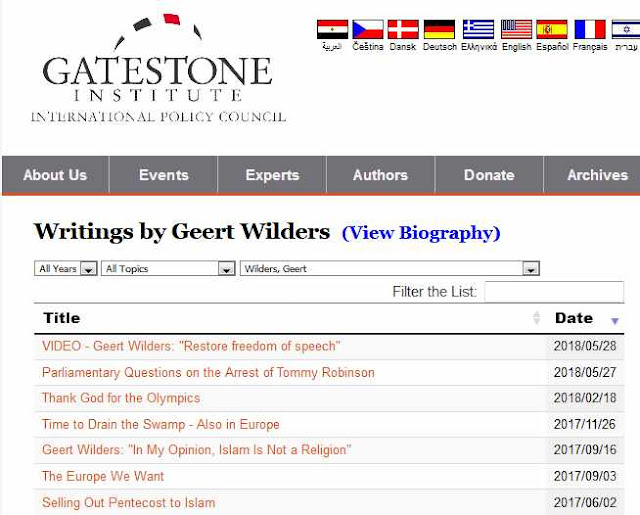This screenshot has height=515, width=640.
Task: Toggle Date column sort arrow
Action: point(615,321)
